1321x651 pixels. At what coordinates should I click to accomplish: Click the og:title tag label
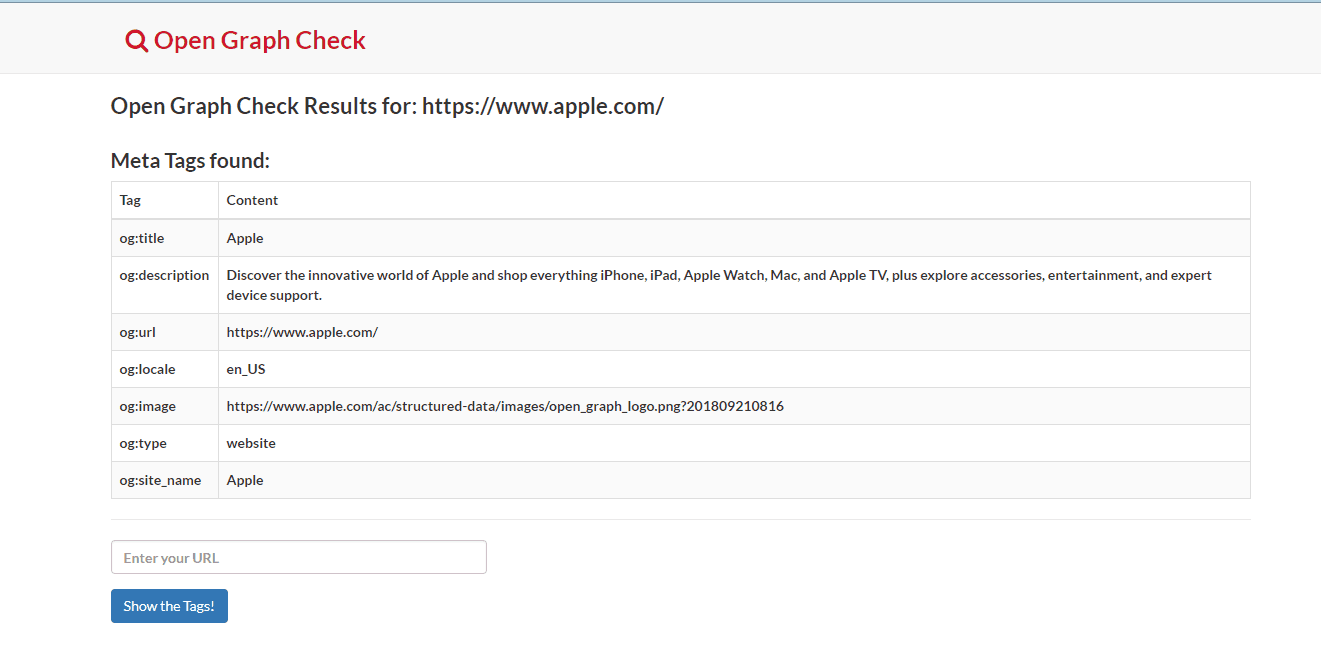141,238
